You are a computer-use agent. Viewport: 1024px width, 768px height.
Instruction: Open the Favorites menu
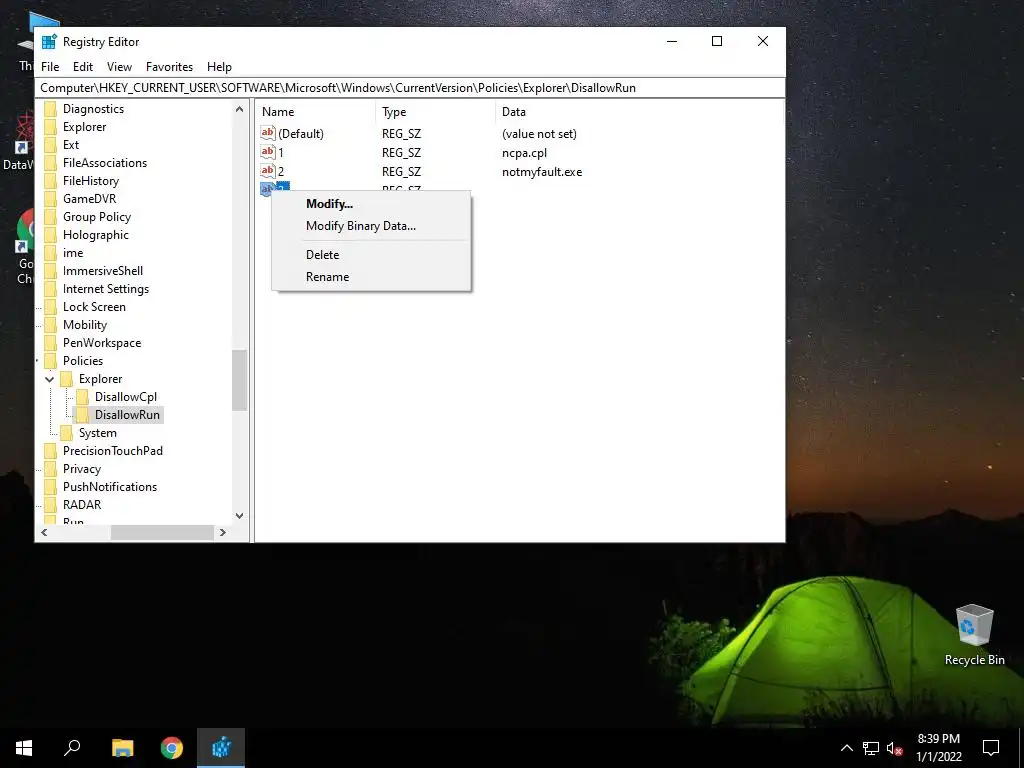(169, 67)
